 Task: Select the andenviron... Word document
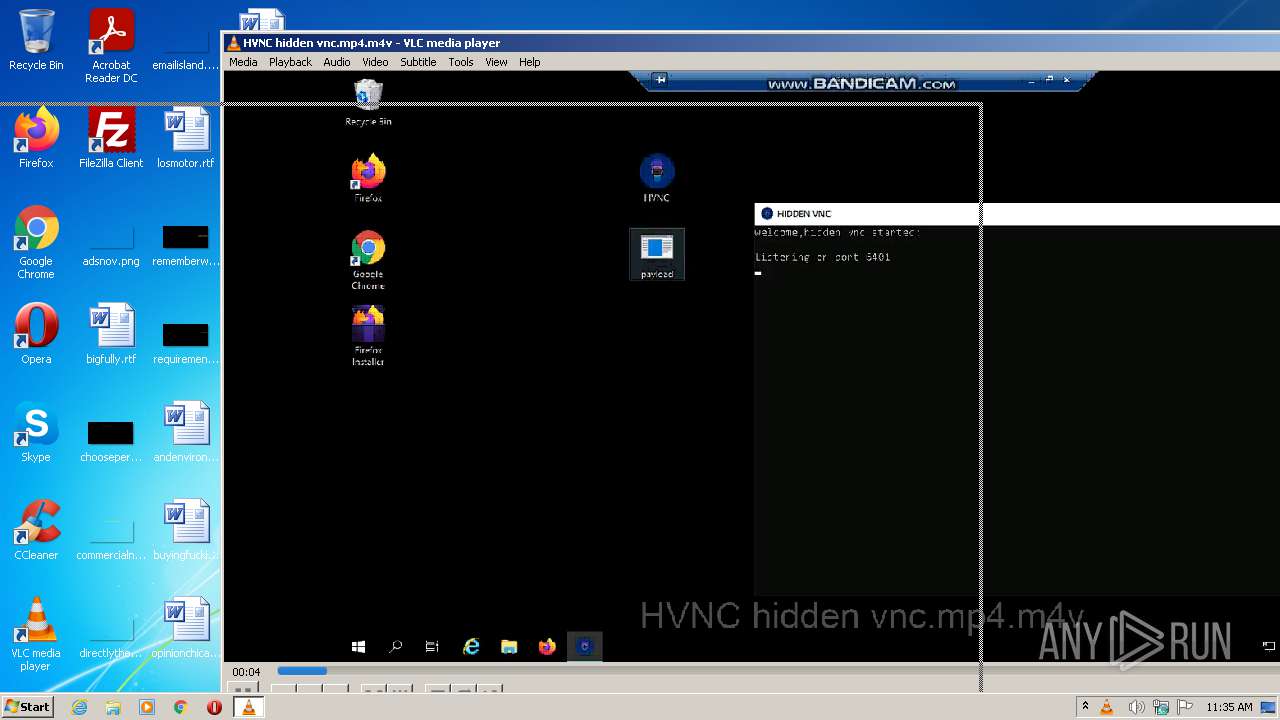pyautogui.click(x=186, y=432)
